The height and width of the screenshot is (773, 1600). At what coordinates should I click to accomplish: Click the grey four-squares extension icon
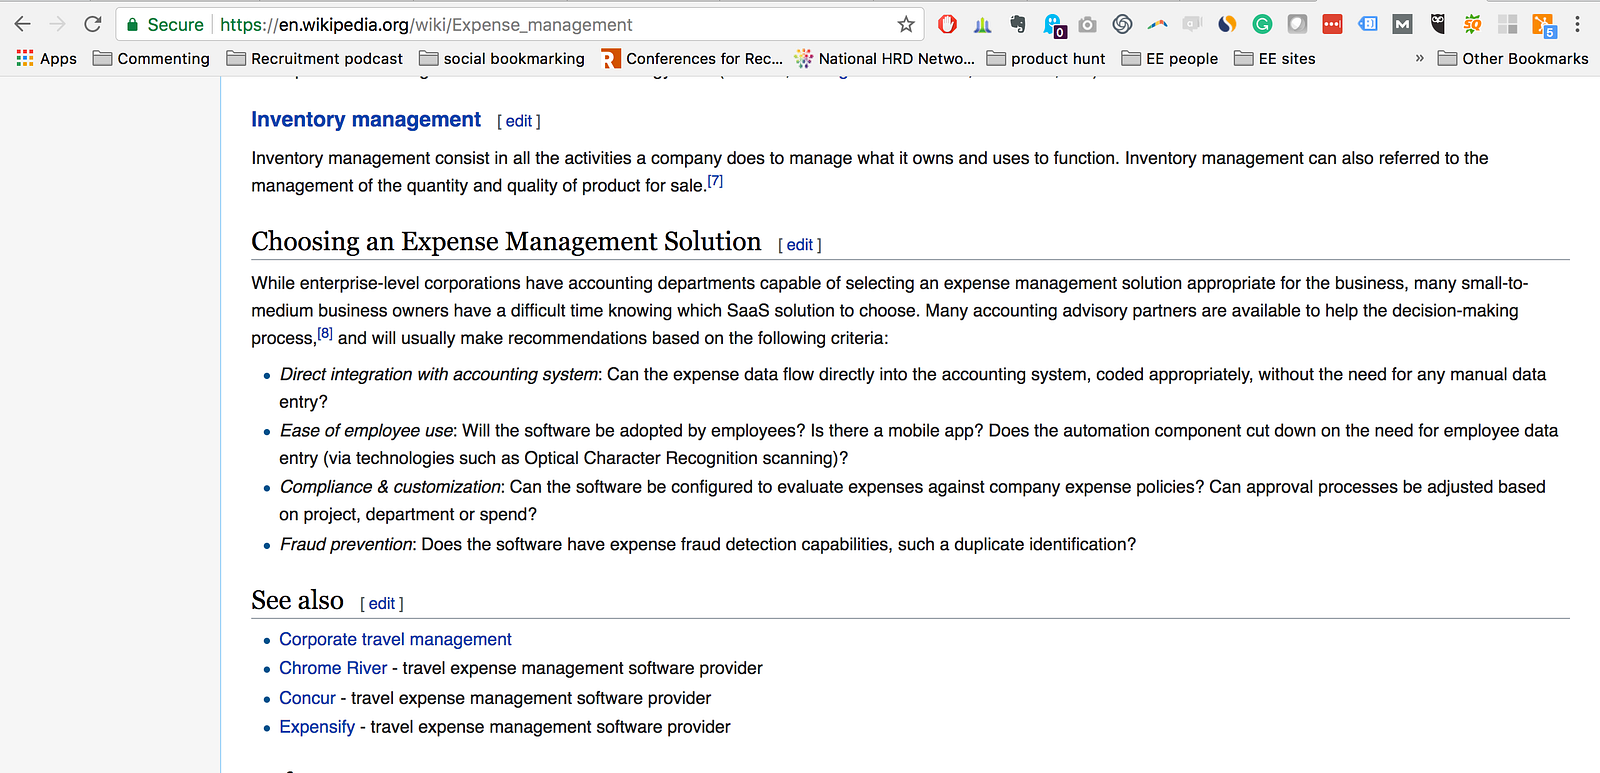[x=1508, y=24]
